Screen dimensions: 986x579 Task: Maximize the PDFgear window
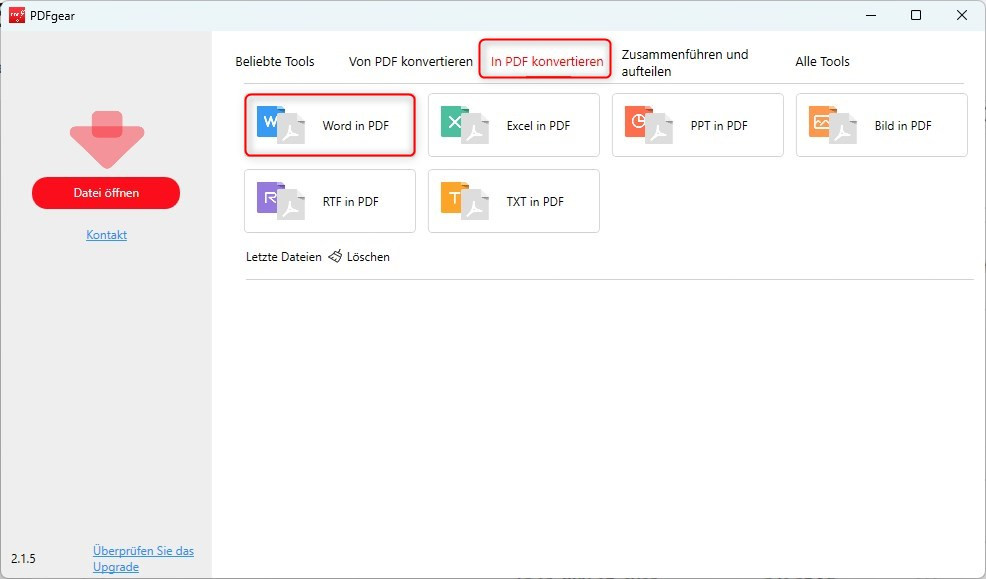coord(916,15)
